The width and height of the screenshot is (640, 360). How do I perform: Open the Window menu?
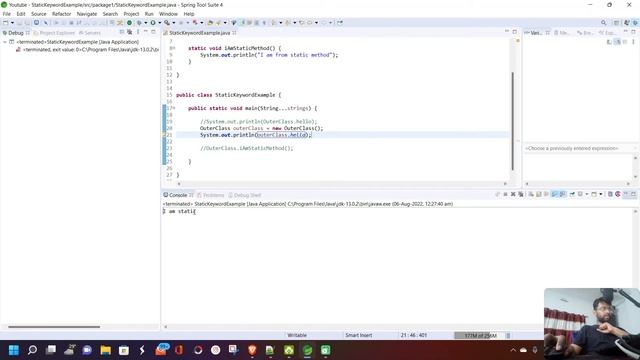tap(168, 14)
